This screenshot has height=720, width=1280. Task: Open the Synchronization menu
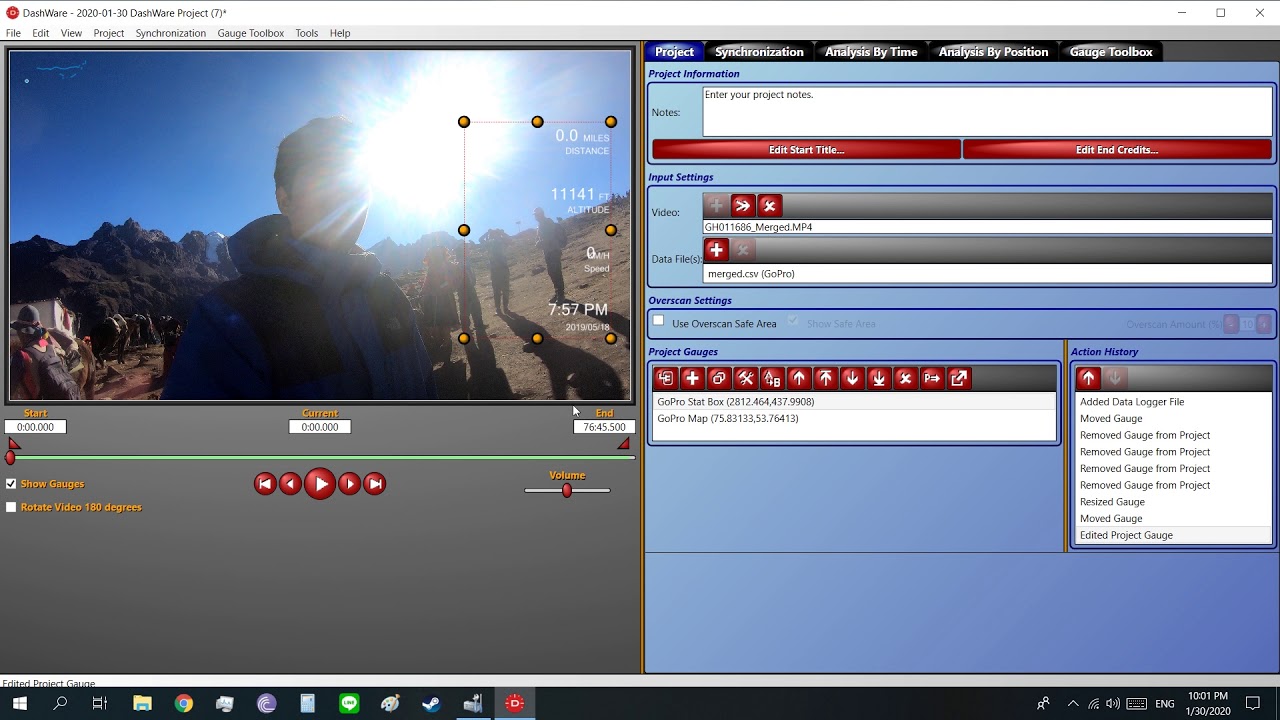(x=171, y=33)
